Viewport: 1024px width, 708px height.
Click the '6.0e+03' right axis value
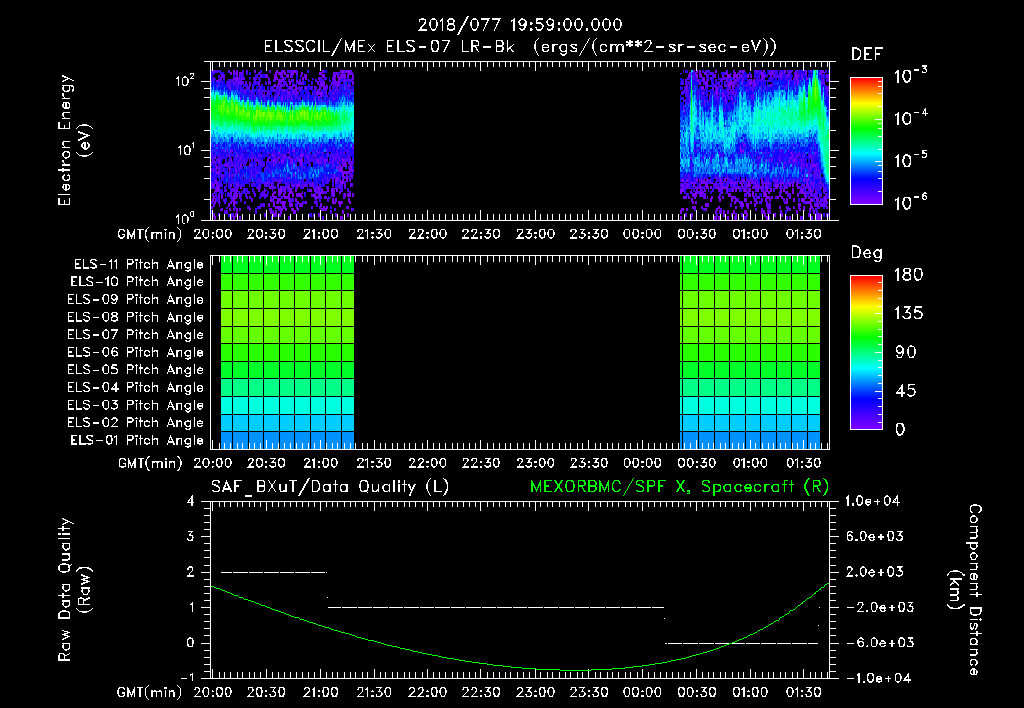pyautogui.click(x=875, y=536)
